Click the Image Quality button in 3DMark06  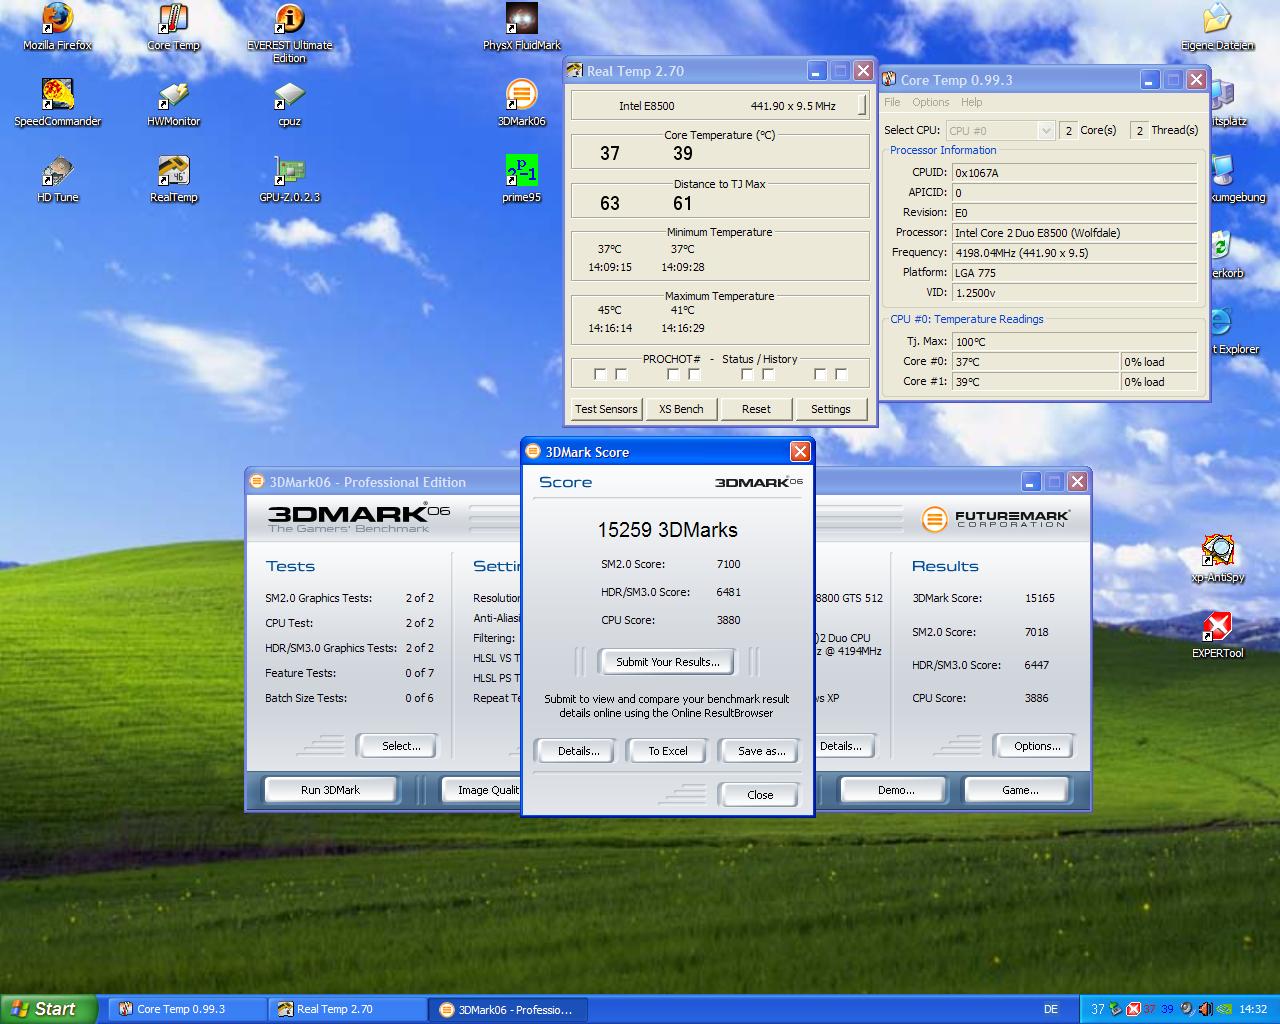pyautogui.click(x=482, y=790)
